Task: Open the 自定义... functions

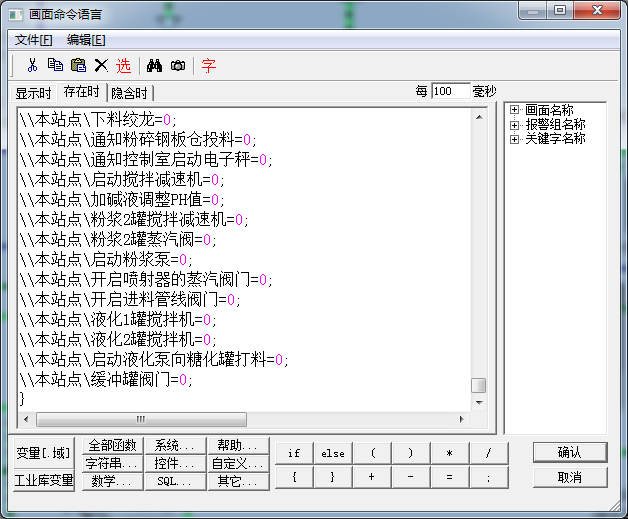Action: (x=238, y=463)
